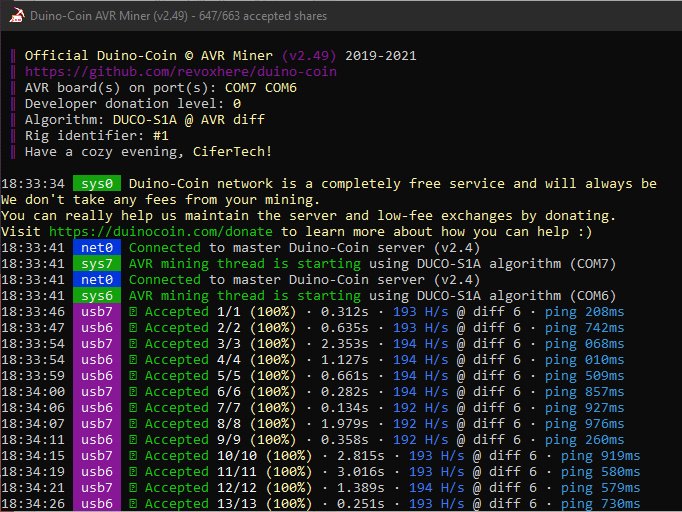682x512 pixels.
Task: Click "Rig identifier: #1" line
Action: 97,136
